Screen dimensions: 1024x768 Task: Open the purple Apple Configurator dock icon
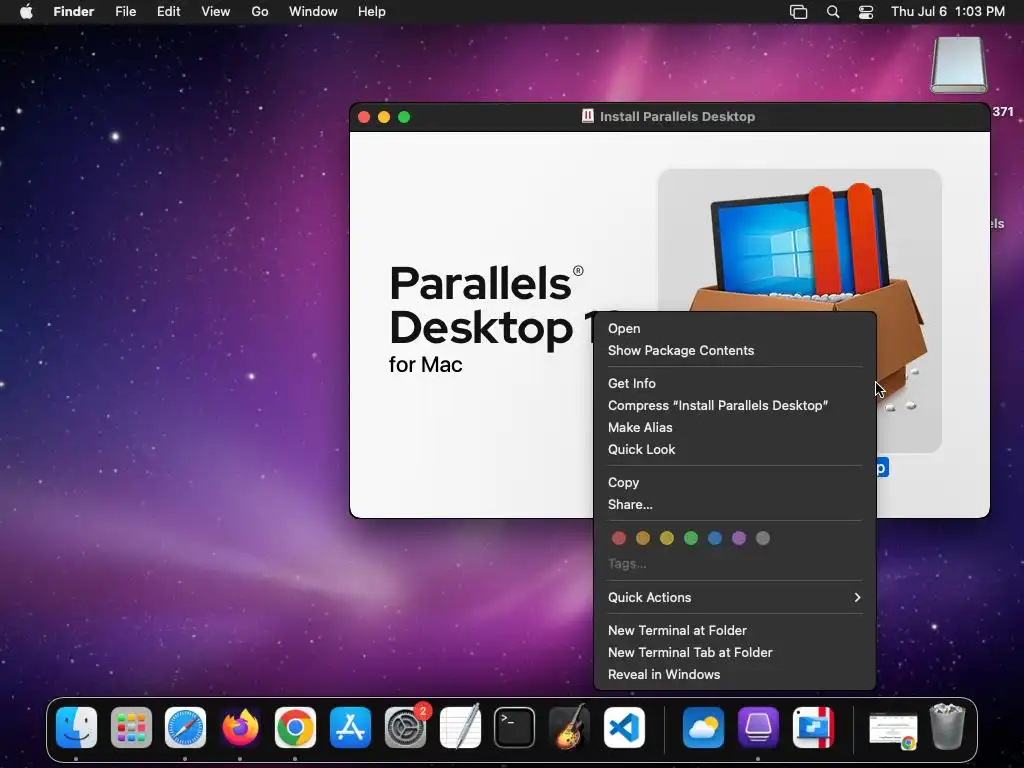tap(758, 727)
